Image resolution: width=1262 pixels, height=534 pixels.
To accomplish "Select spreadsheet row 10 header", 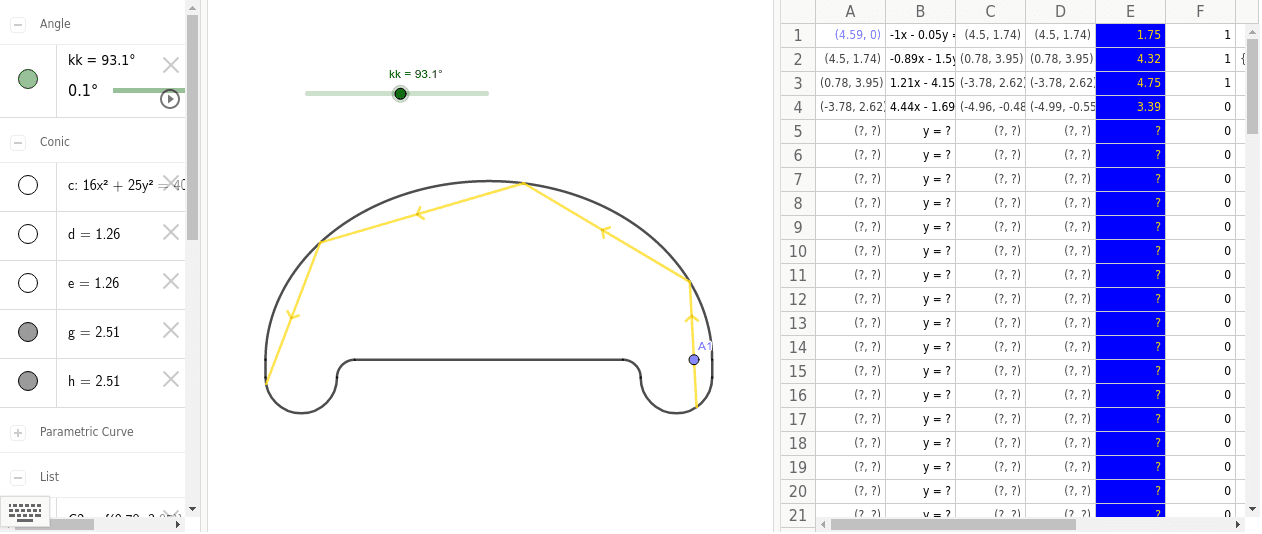I will (797, 251).
